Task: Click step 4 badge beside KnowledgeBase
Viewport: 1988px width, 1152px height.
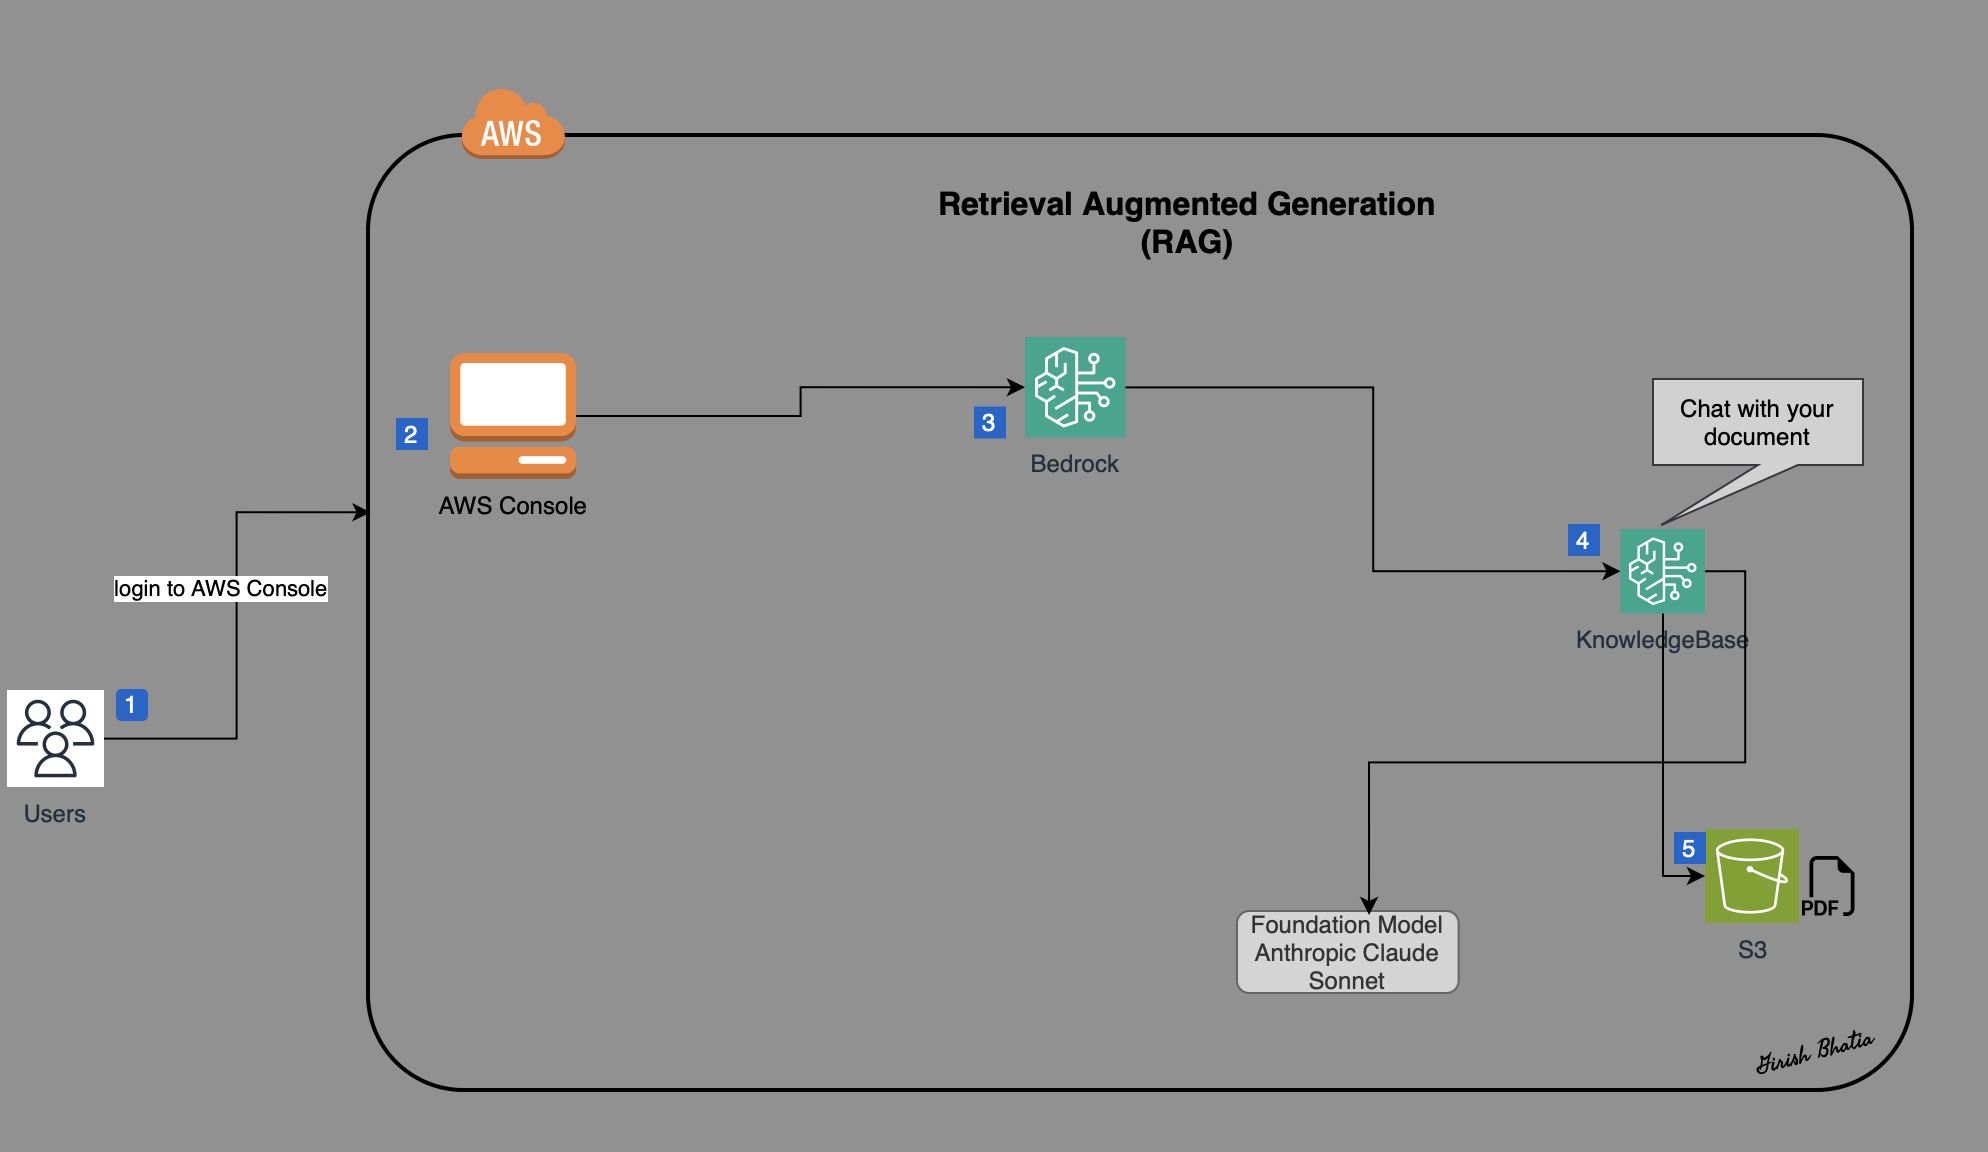Action: pos(1583,541)
